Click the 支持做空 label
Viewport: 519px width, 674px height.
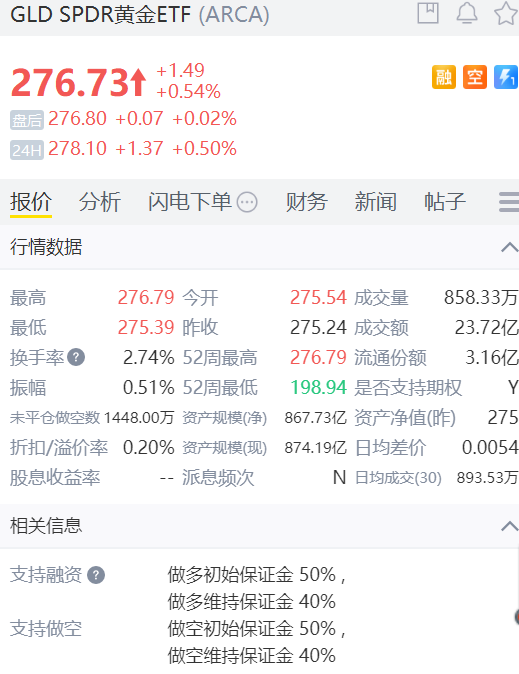[46, 629]
